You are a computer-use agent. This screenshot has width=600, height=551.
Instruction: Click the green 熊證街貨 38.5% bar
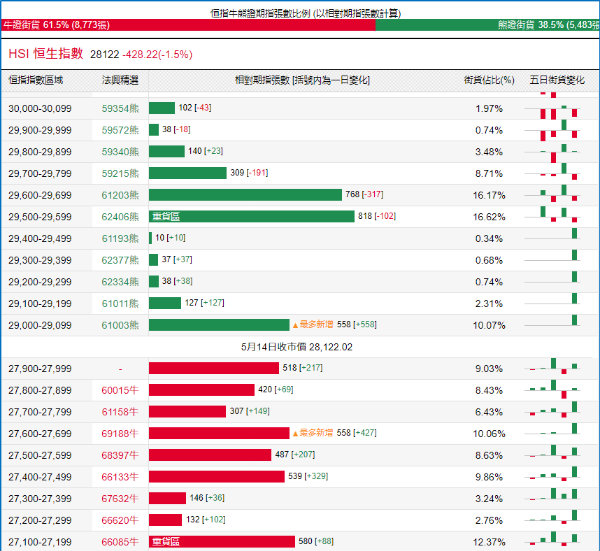pos(488,25)
